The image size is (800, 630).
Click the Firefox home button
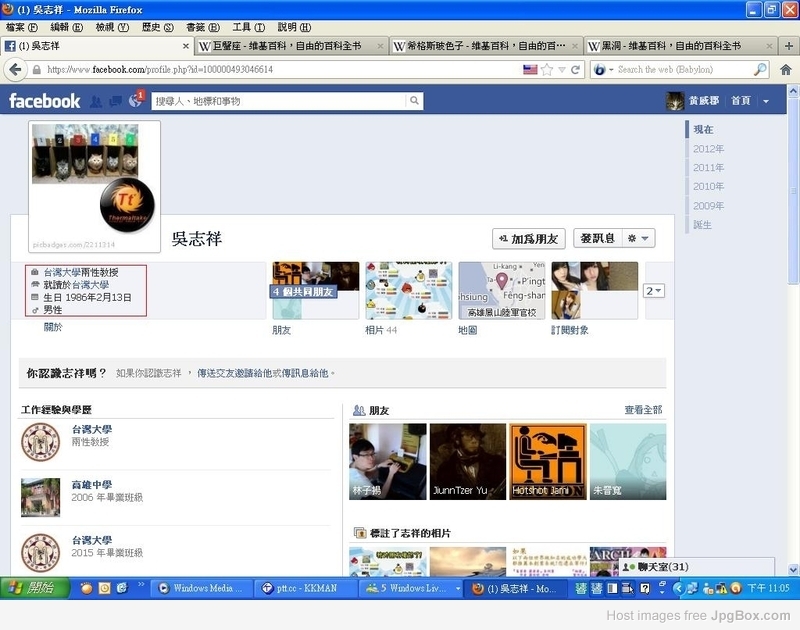[785, 70]
